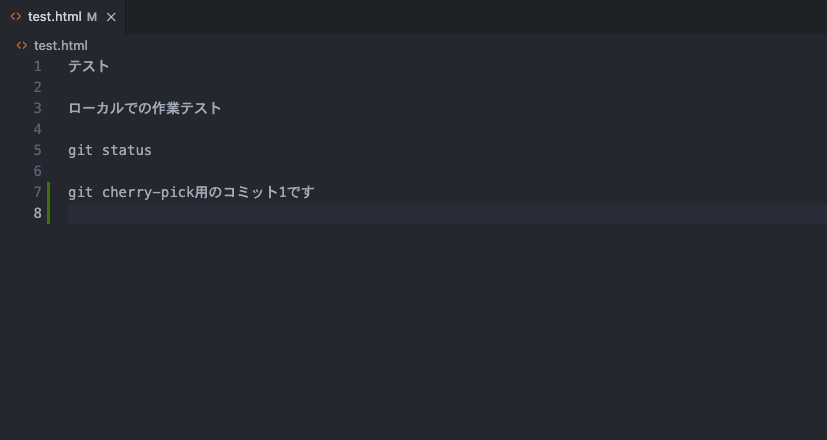This screenshot has width=827, height=440.
Task: Place cursor in 'ローカルでの作業テスト' line
Action: point(145,108)
